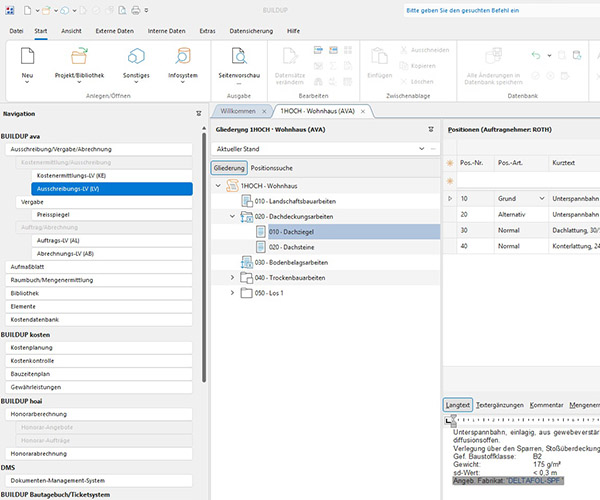Click the Ausschneiden button
Viewport: 600px width, 500px height.
click(424, 50)
